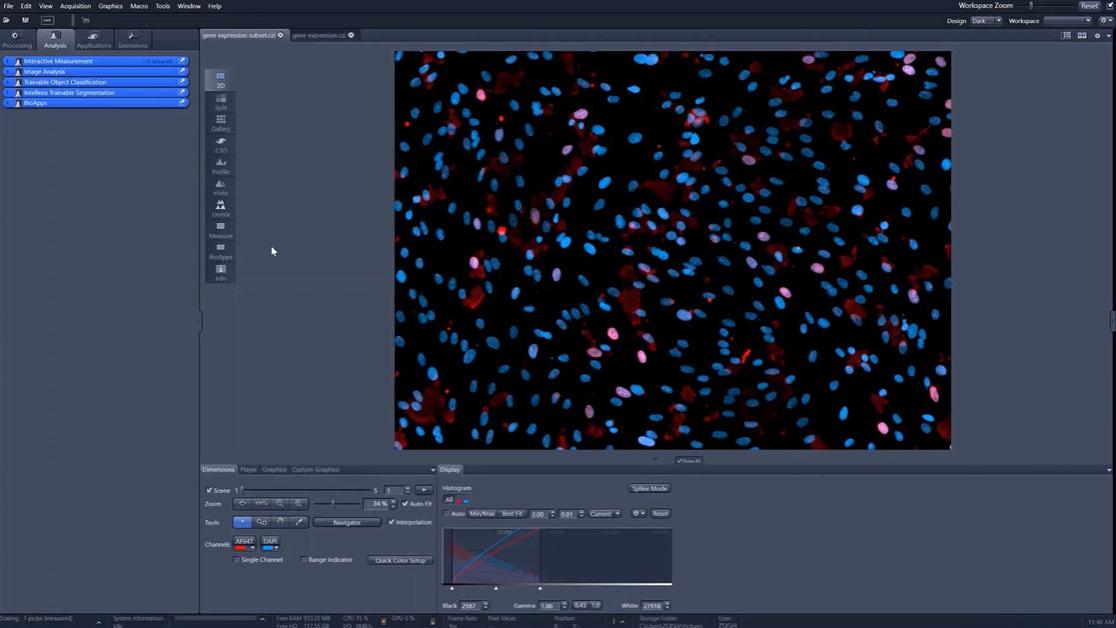1116x628 pixels.
Task: Click the Spline Mode button
Action: (649, 488)
